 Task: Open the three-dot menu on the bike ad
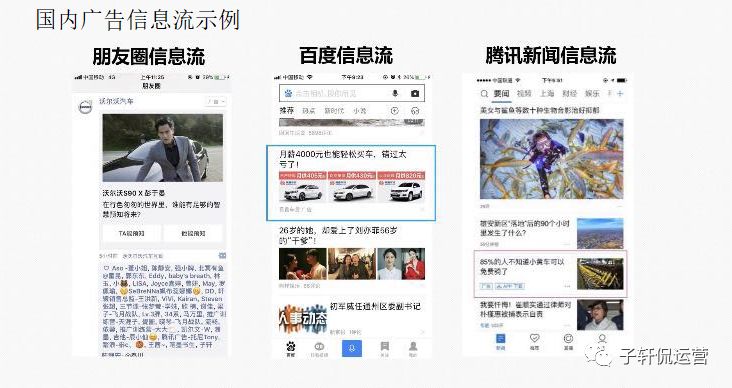click(x=567, y=286)
